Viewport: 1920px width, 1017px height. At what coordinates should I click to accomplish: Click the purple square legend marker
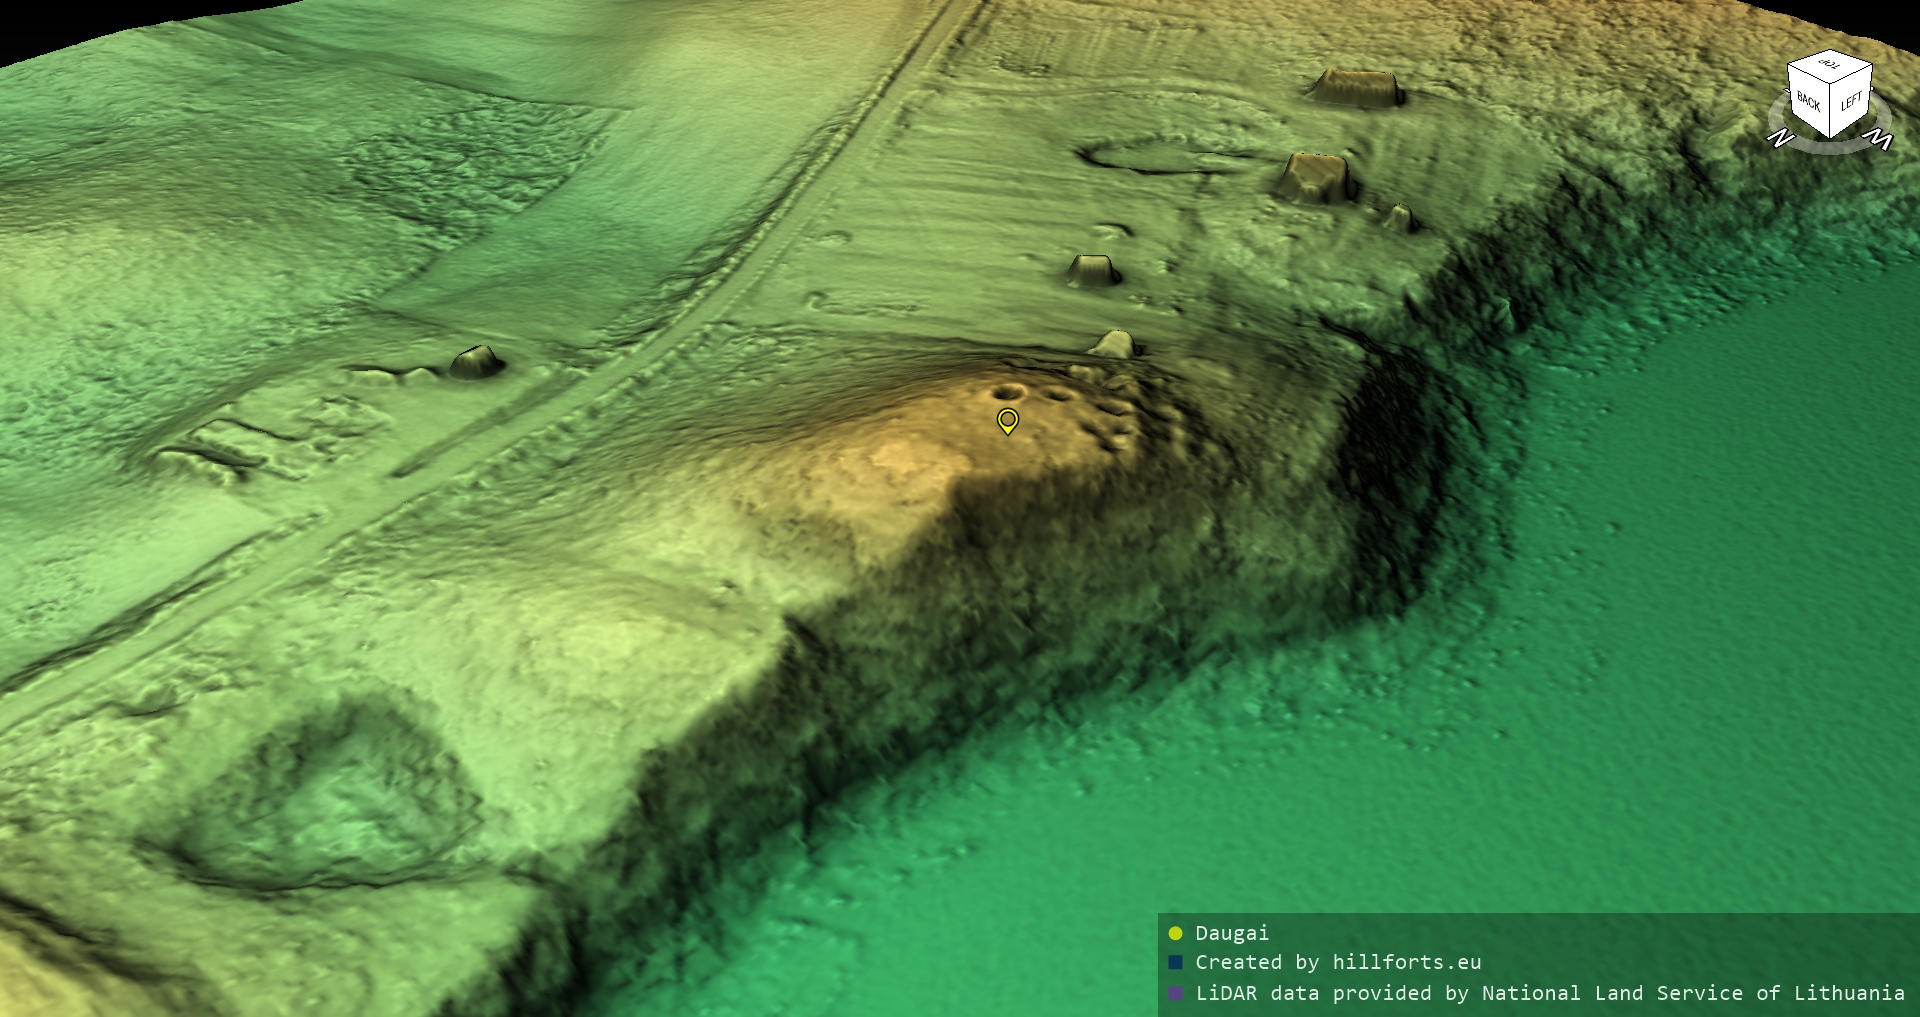click(1175, 993)
